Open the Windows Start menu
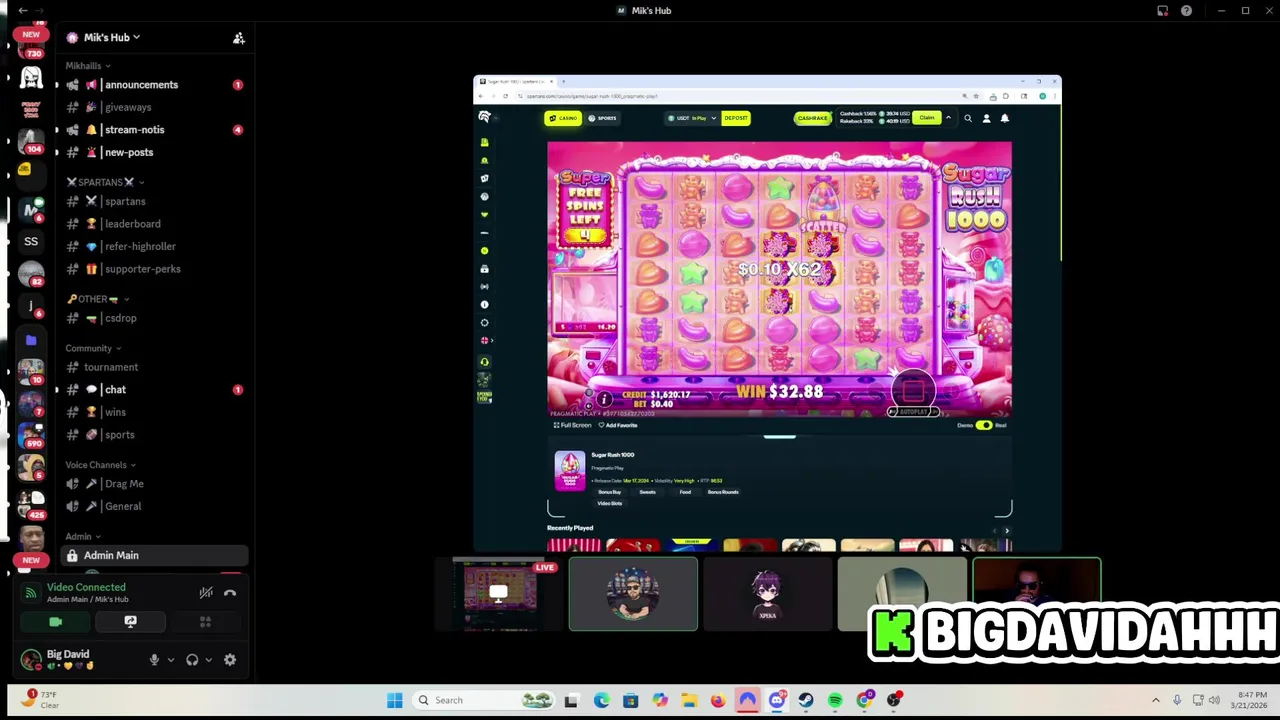This screenshot has height=720, width=1280. coord(395,700)
